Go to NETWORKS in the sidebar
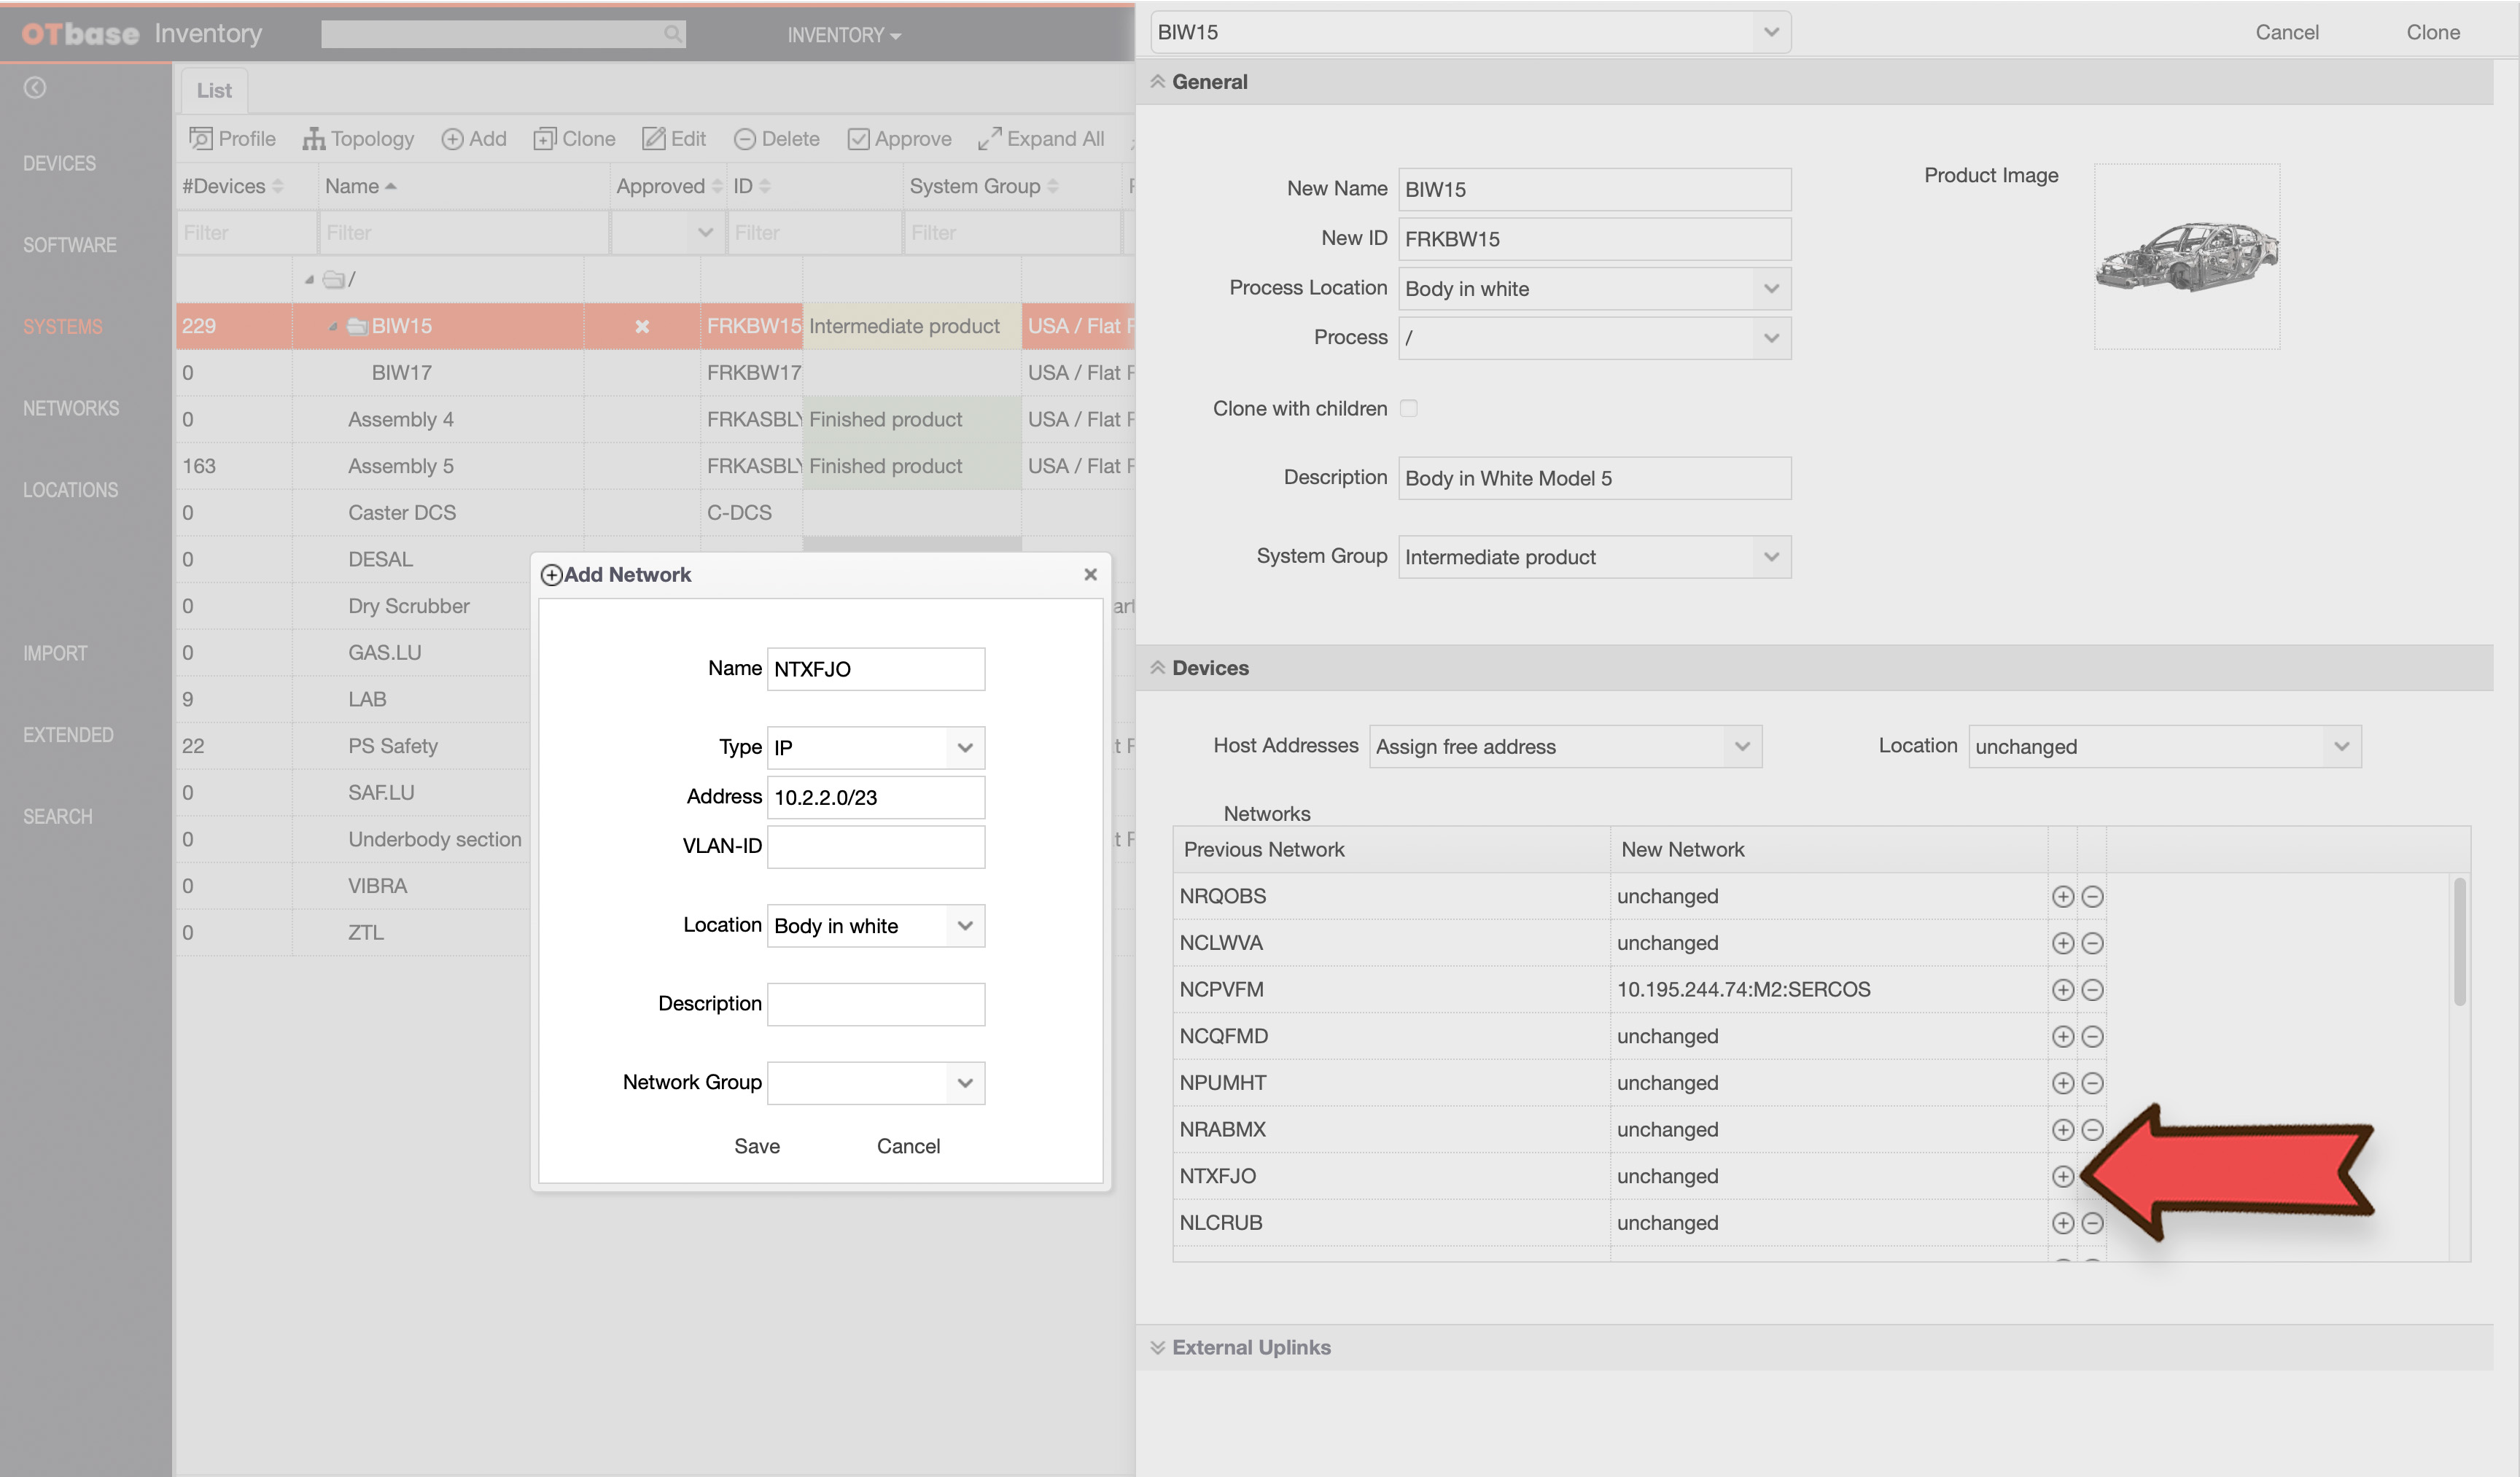 coord(71,408)
